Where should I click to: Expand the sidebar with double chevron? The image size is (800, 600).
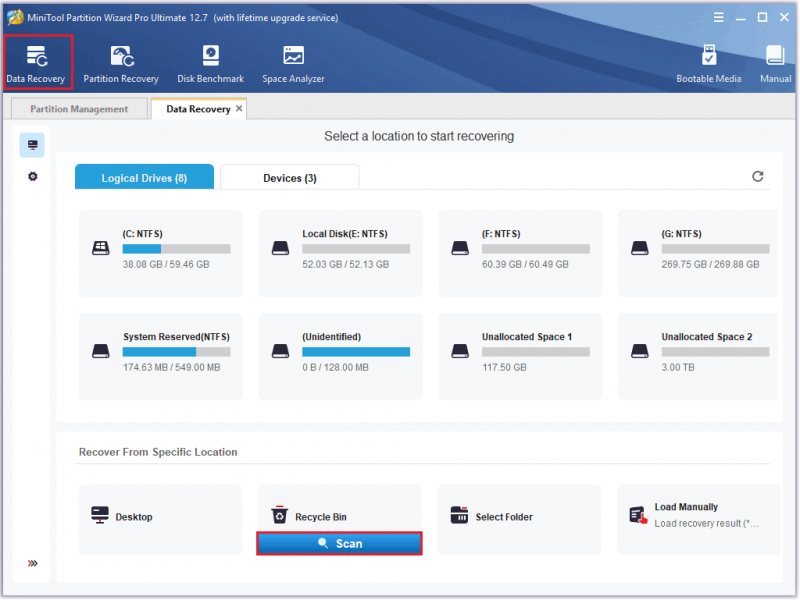click(x=33, y=563)
